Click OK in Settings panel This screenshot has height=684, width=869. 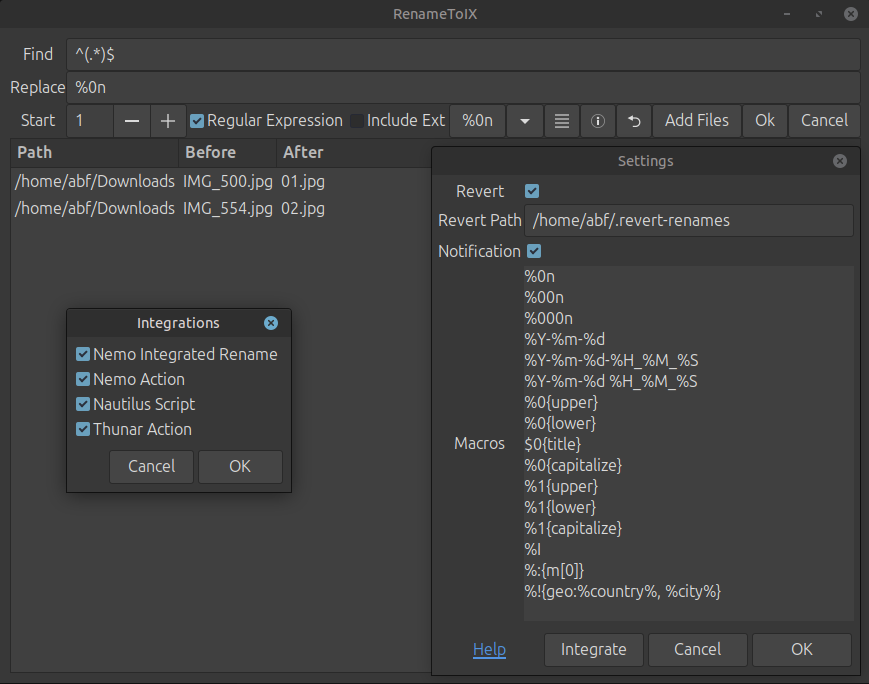[801, 650]
